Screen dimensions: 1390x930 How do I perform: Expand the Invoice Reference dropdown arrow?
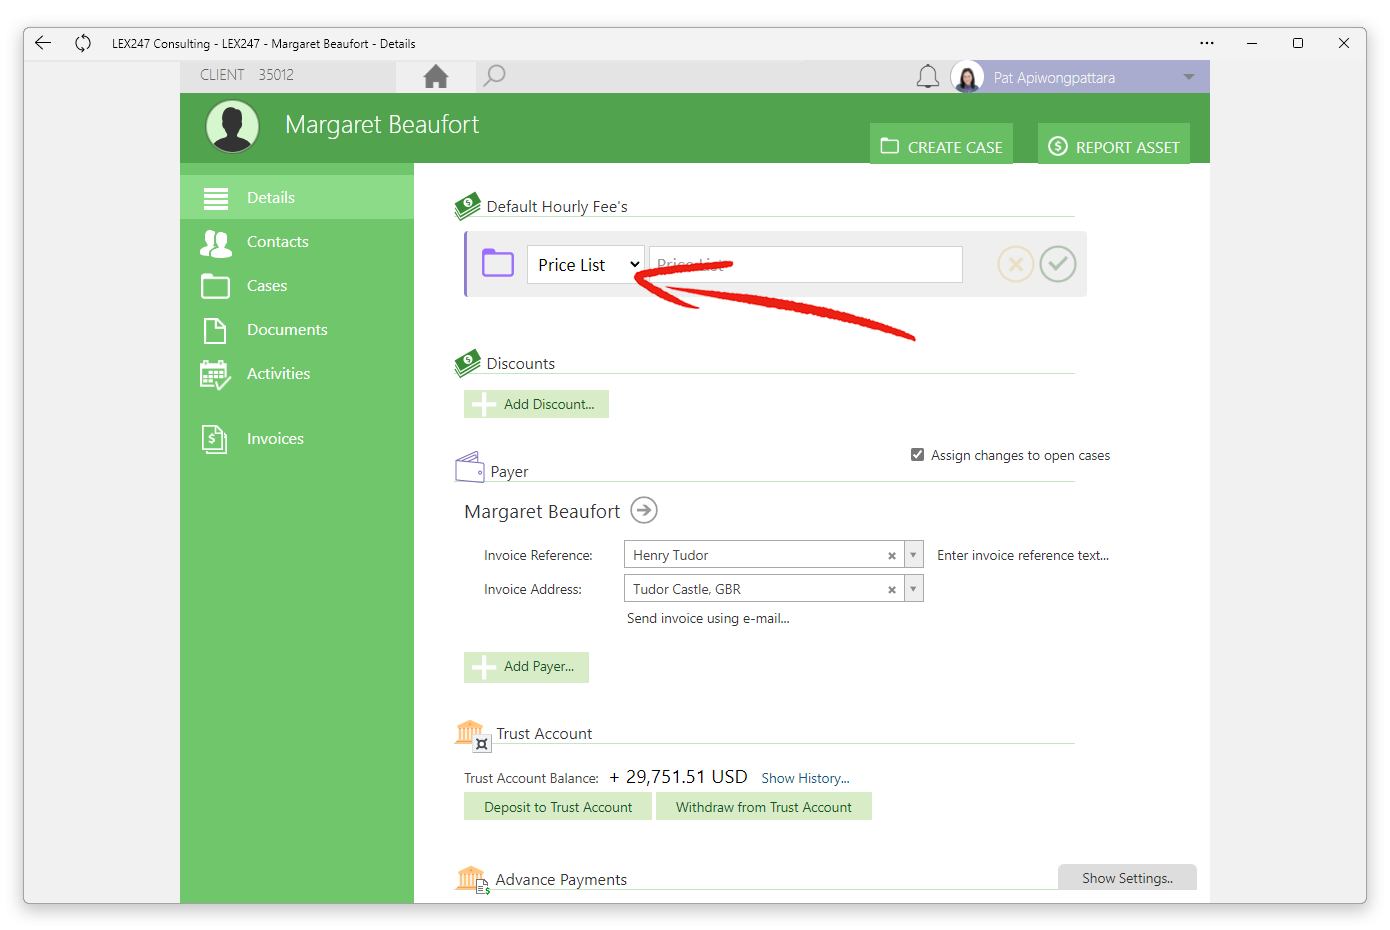(913, 554)
